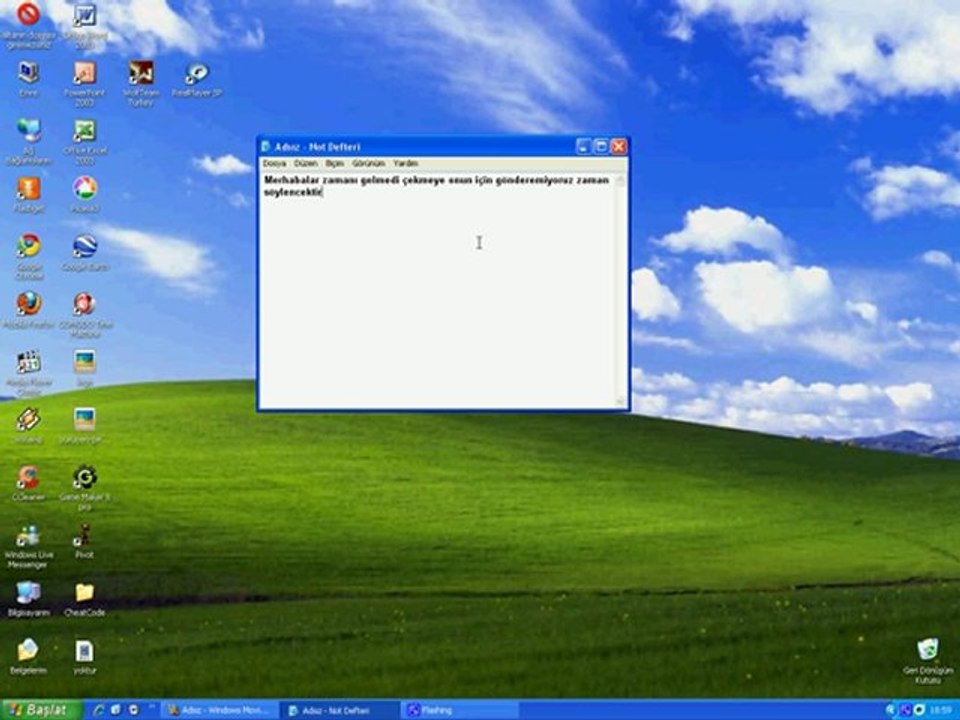This screenshot has height=720, width=960.
Task: Click the taskbar clock
Action: coord(942,710)
